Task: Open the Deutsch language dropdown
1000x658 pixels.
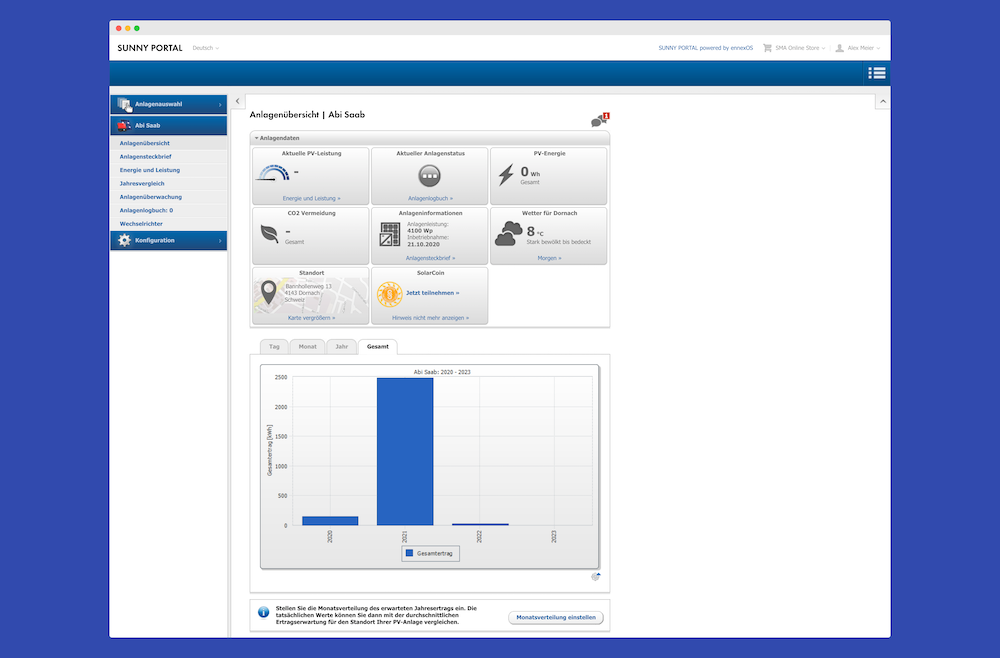Action: pyautogui.click(x=205, y=48)
